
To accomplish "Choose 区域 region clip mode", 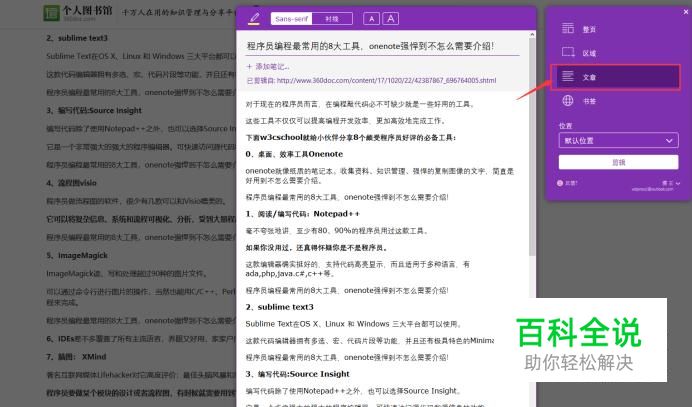I will click(x=616, y=53).
